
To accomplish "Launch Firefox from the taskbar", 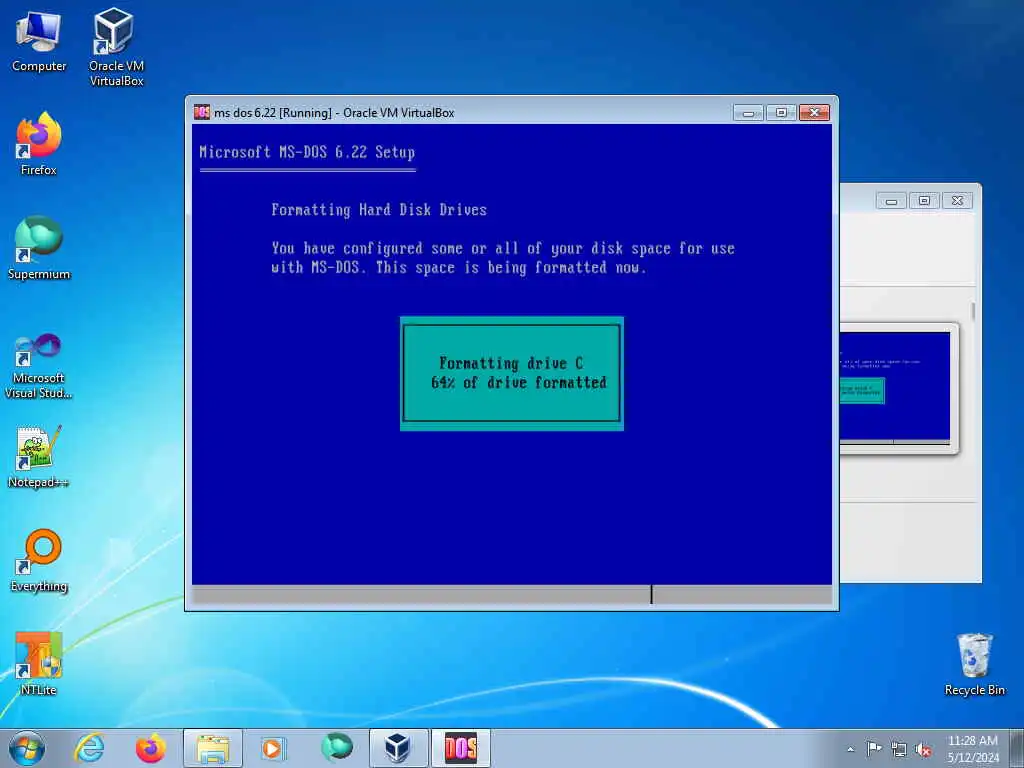I will point(151,748).
